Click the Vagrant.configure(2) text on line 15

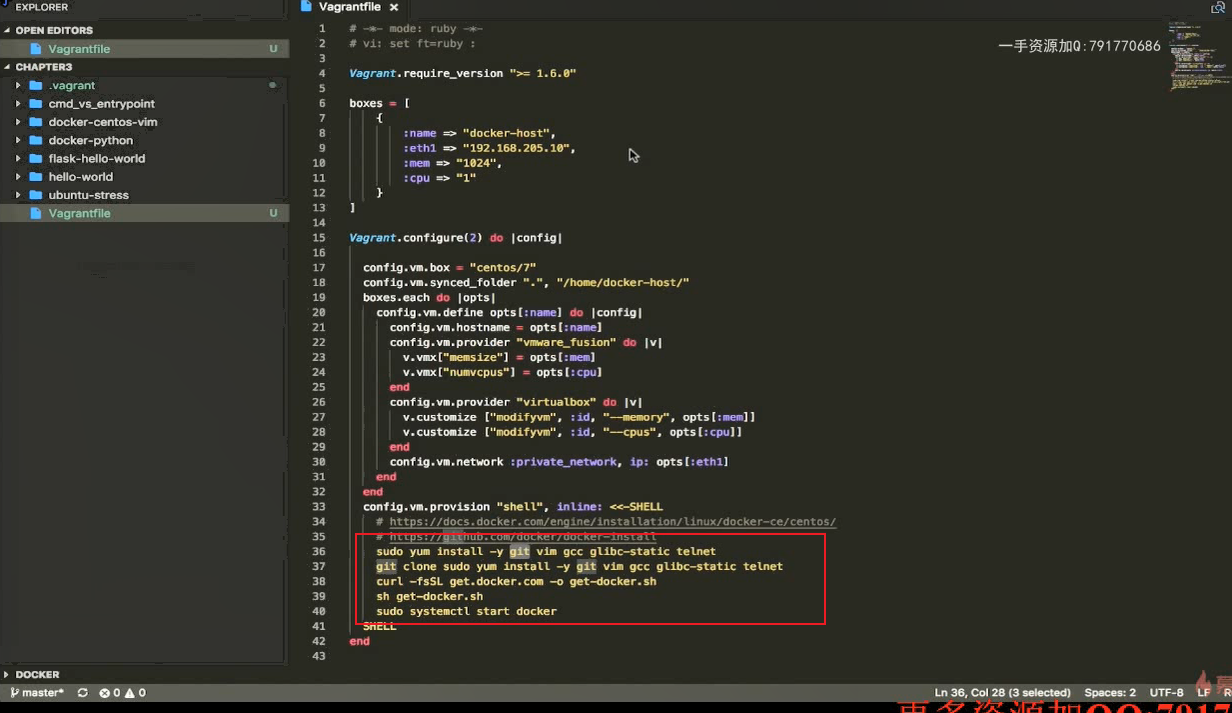point(415,238)
